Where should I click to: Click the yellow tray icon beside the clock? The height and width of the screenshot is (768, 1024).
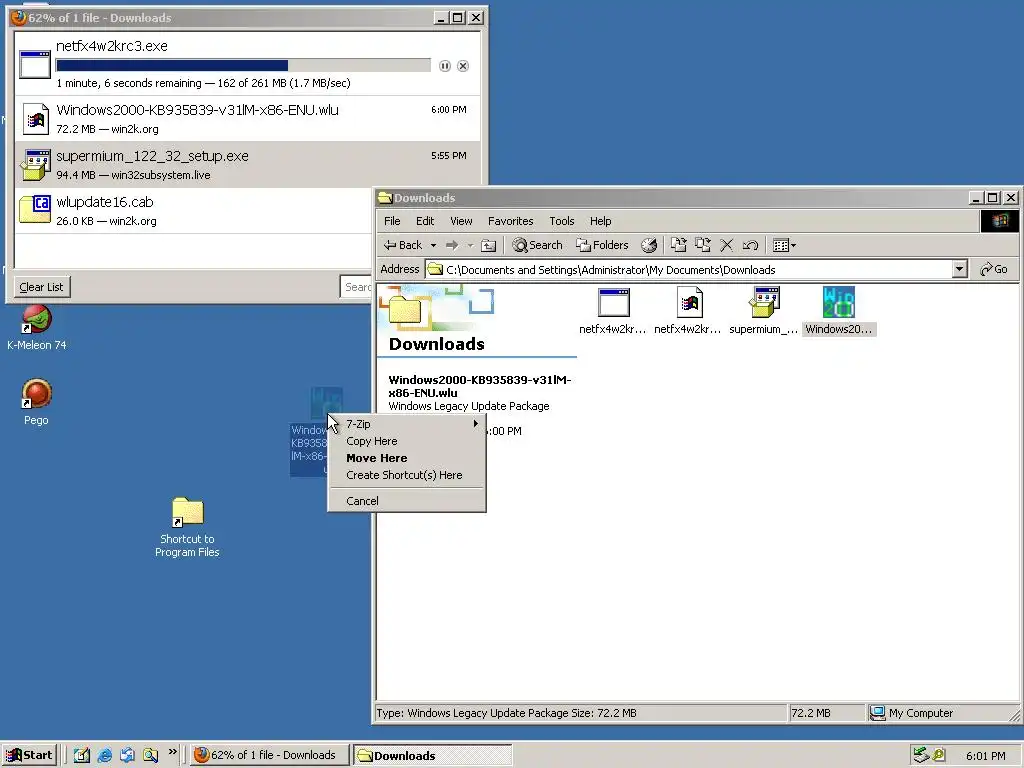click(938, 755)
